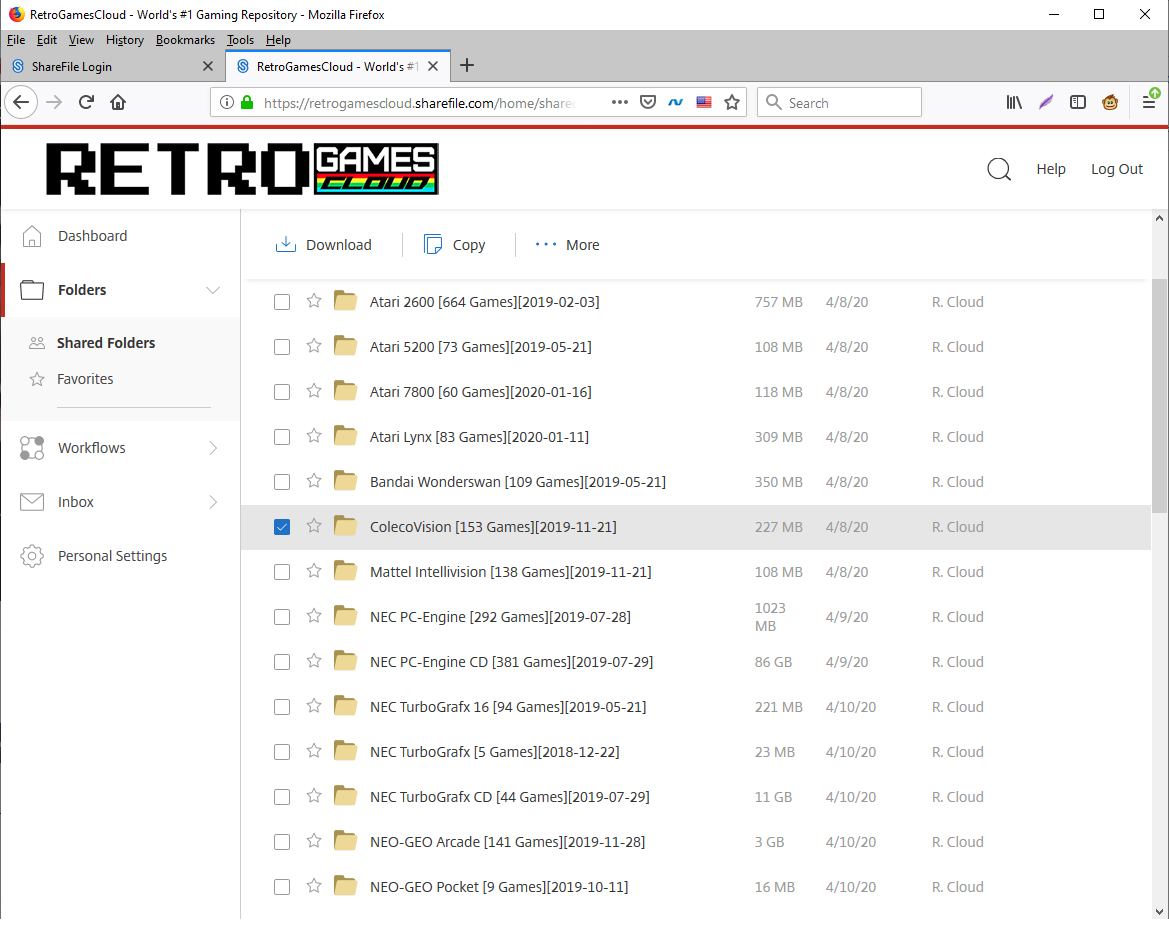
Task: Switch to the ShareFile Login tab
Action: pyautogui.click(x=112, y=66)
